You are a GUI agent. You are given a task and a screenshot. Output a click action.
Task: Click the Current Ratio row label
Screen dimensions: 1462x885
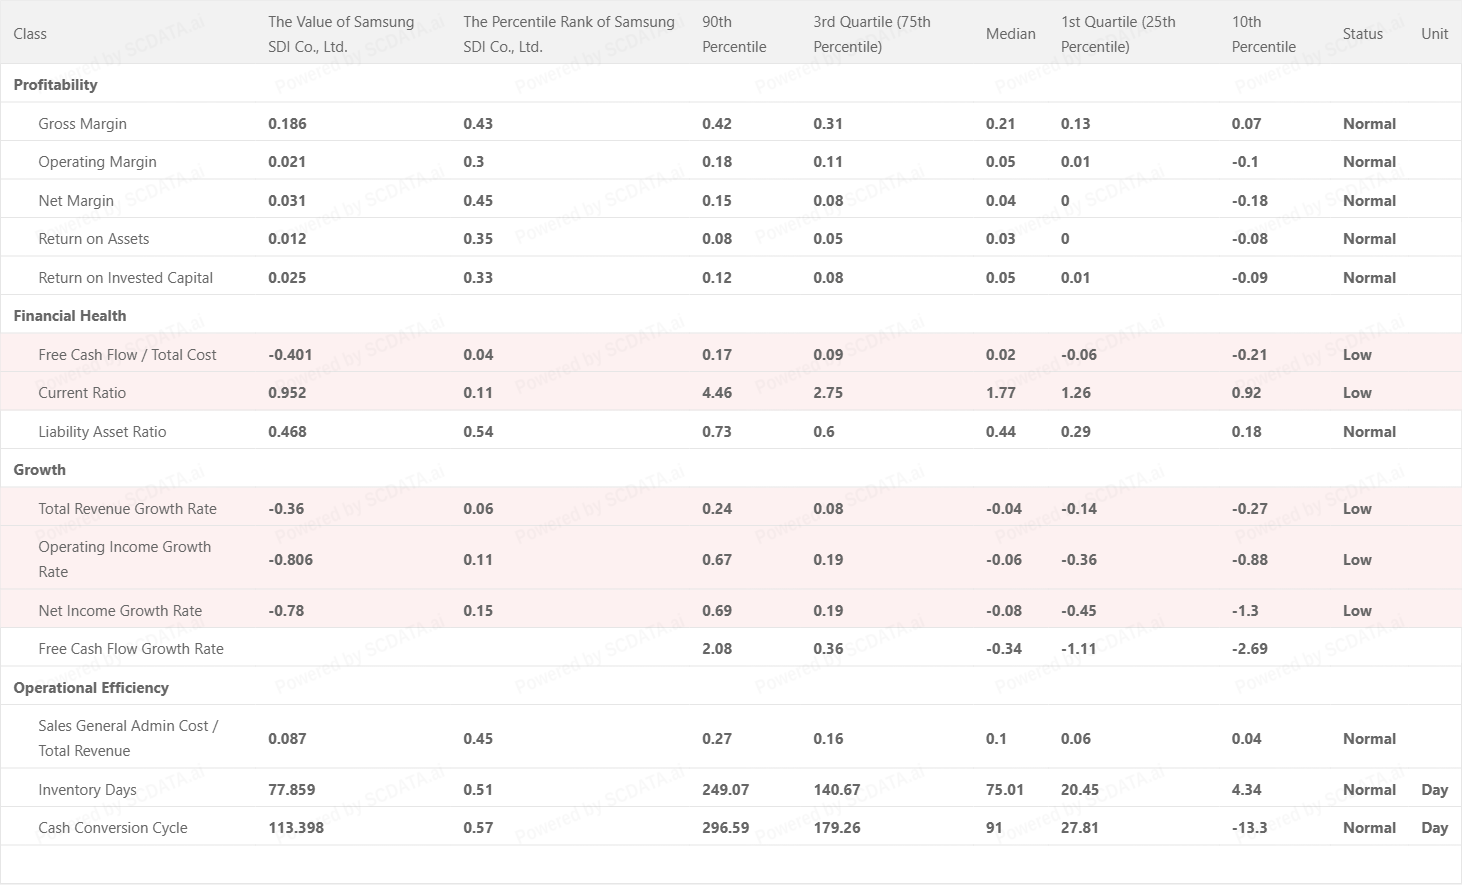[x=82, y=393]
